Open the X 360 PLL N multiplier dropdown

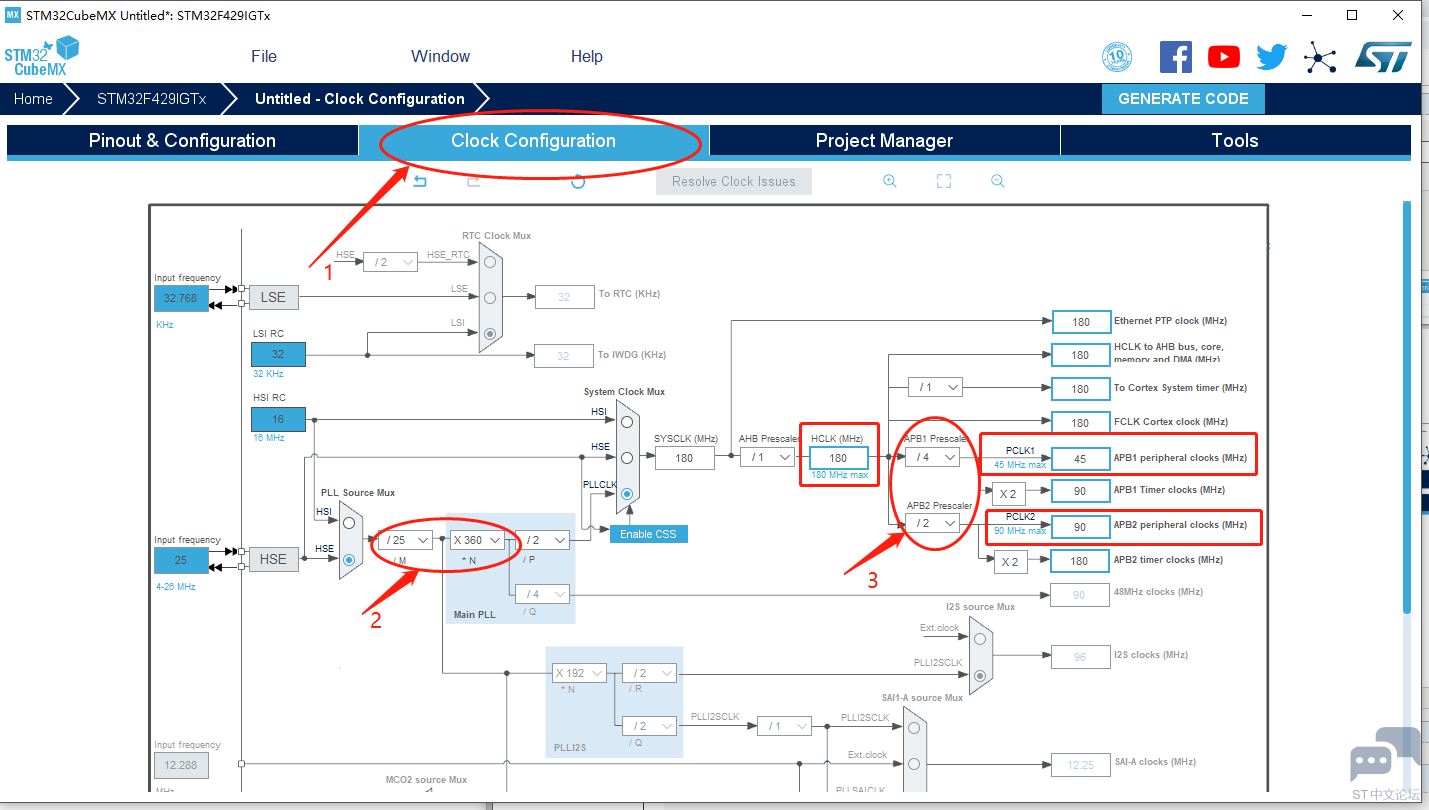point(476,540)
